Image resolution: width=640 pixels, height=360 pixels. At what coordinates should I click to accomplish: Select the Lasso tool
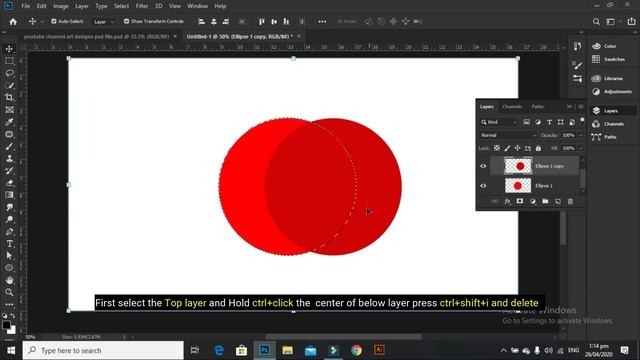tap(9, 73)
